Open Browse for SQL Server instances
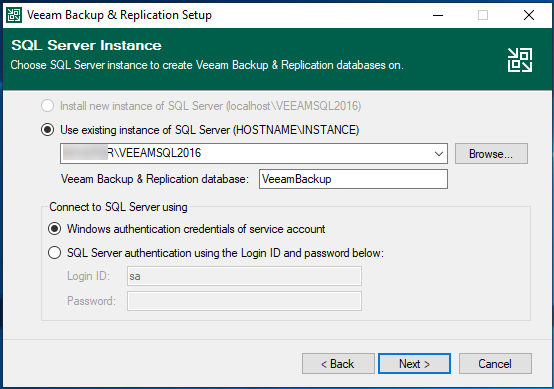 click(x=491, y=153)
